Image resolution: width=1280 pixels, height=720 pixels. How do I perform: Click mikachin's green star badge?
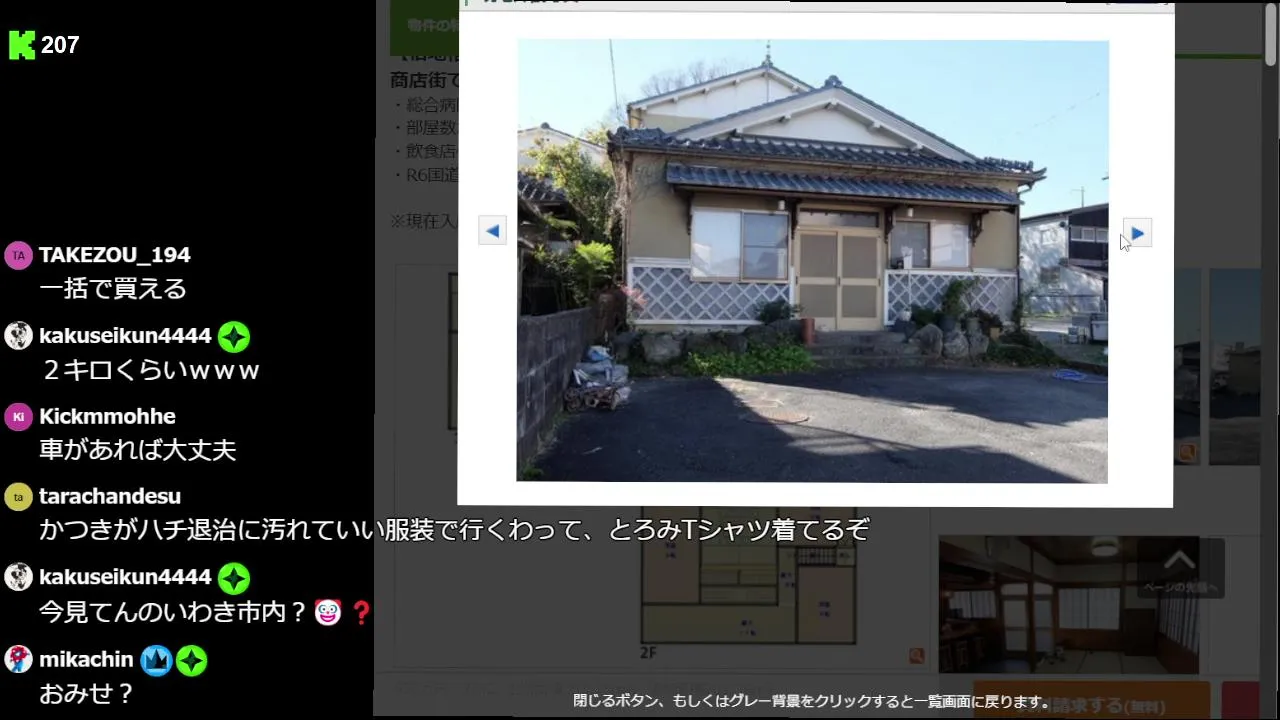click(x=191, y=660)
